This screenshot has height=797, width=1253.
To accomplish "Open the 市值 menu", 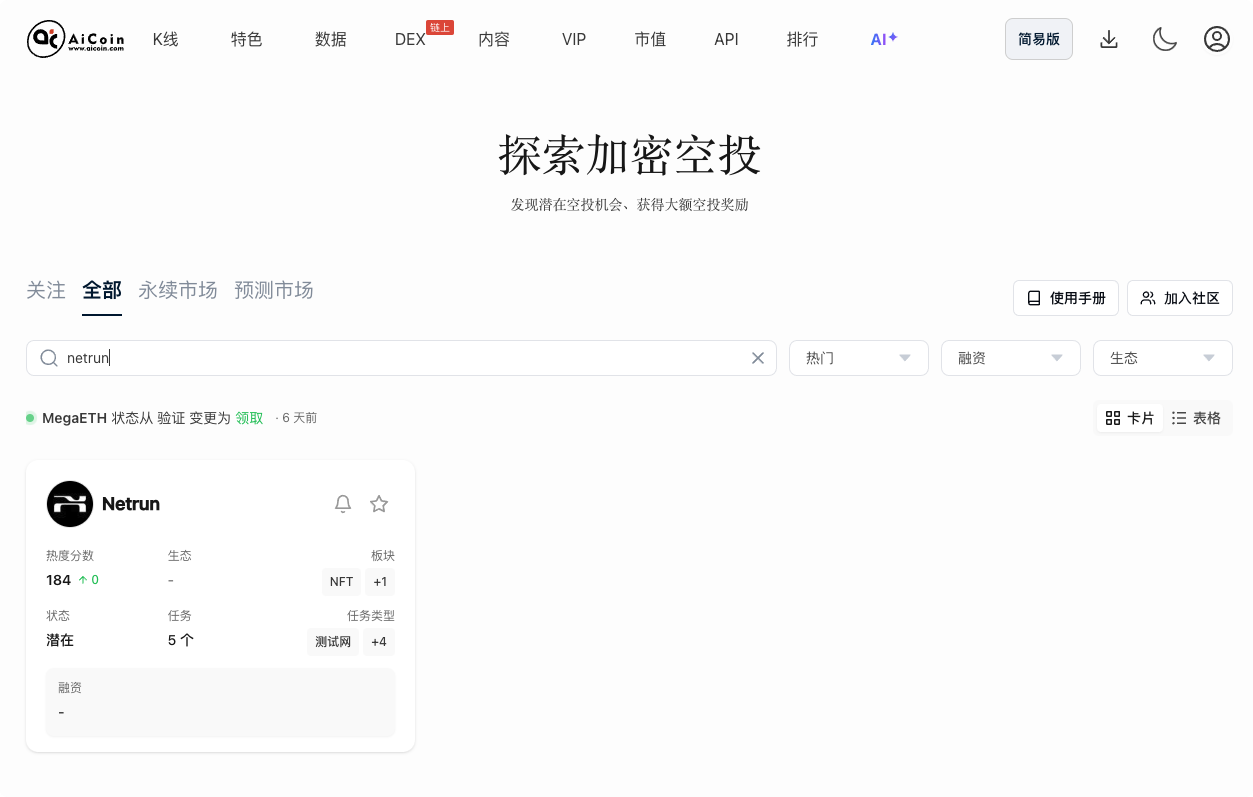I will [x=650, y=39].
